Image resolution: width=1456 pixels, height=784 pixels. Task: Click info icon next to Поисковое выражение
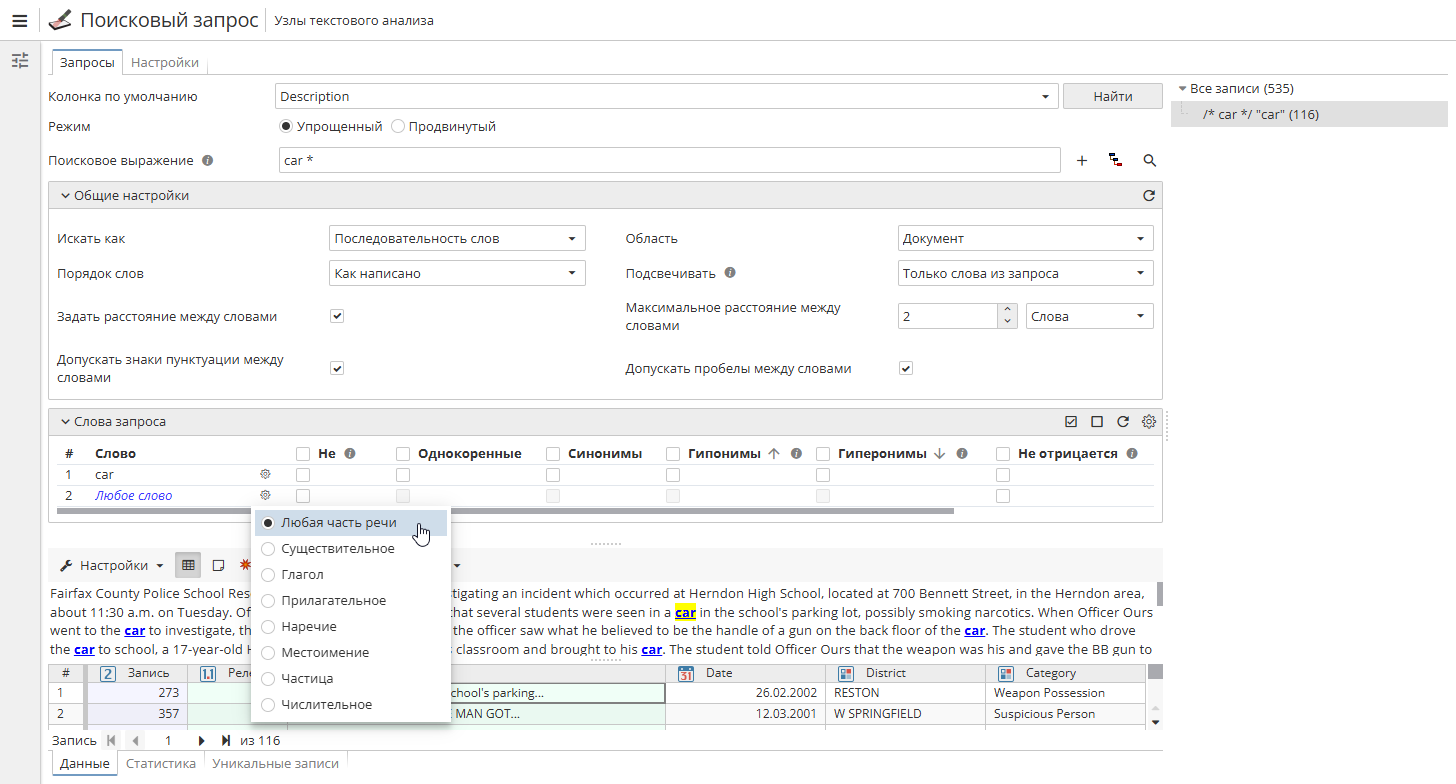tap(208, 160)
